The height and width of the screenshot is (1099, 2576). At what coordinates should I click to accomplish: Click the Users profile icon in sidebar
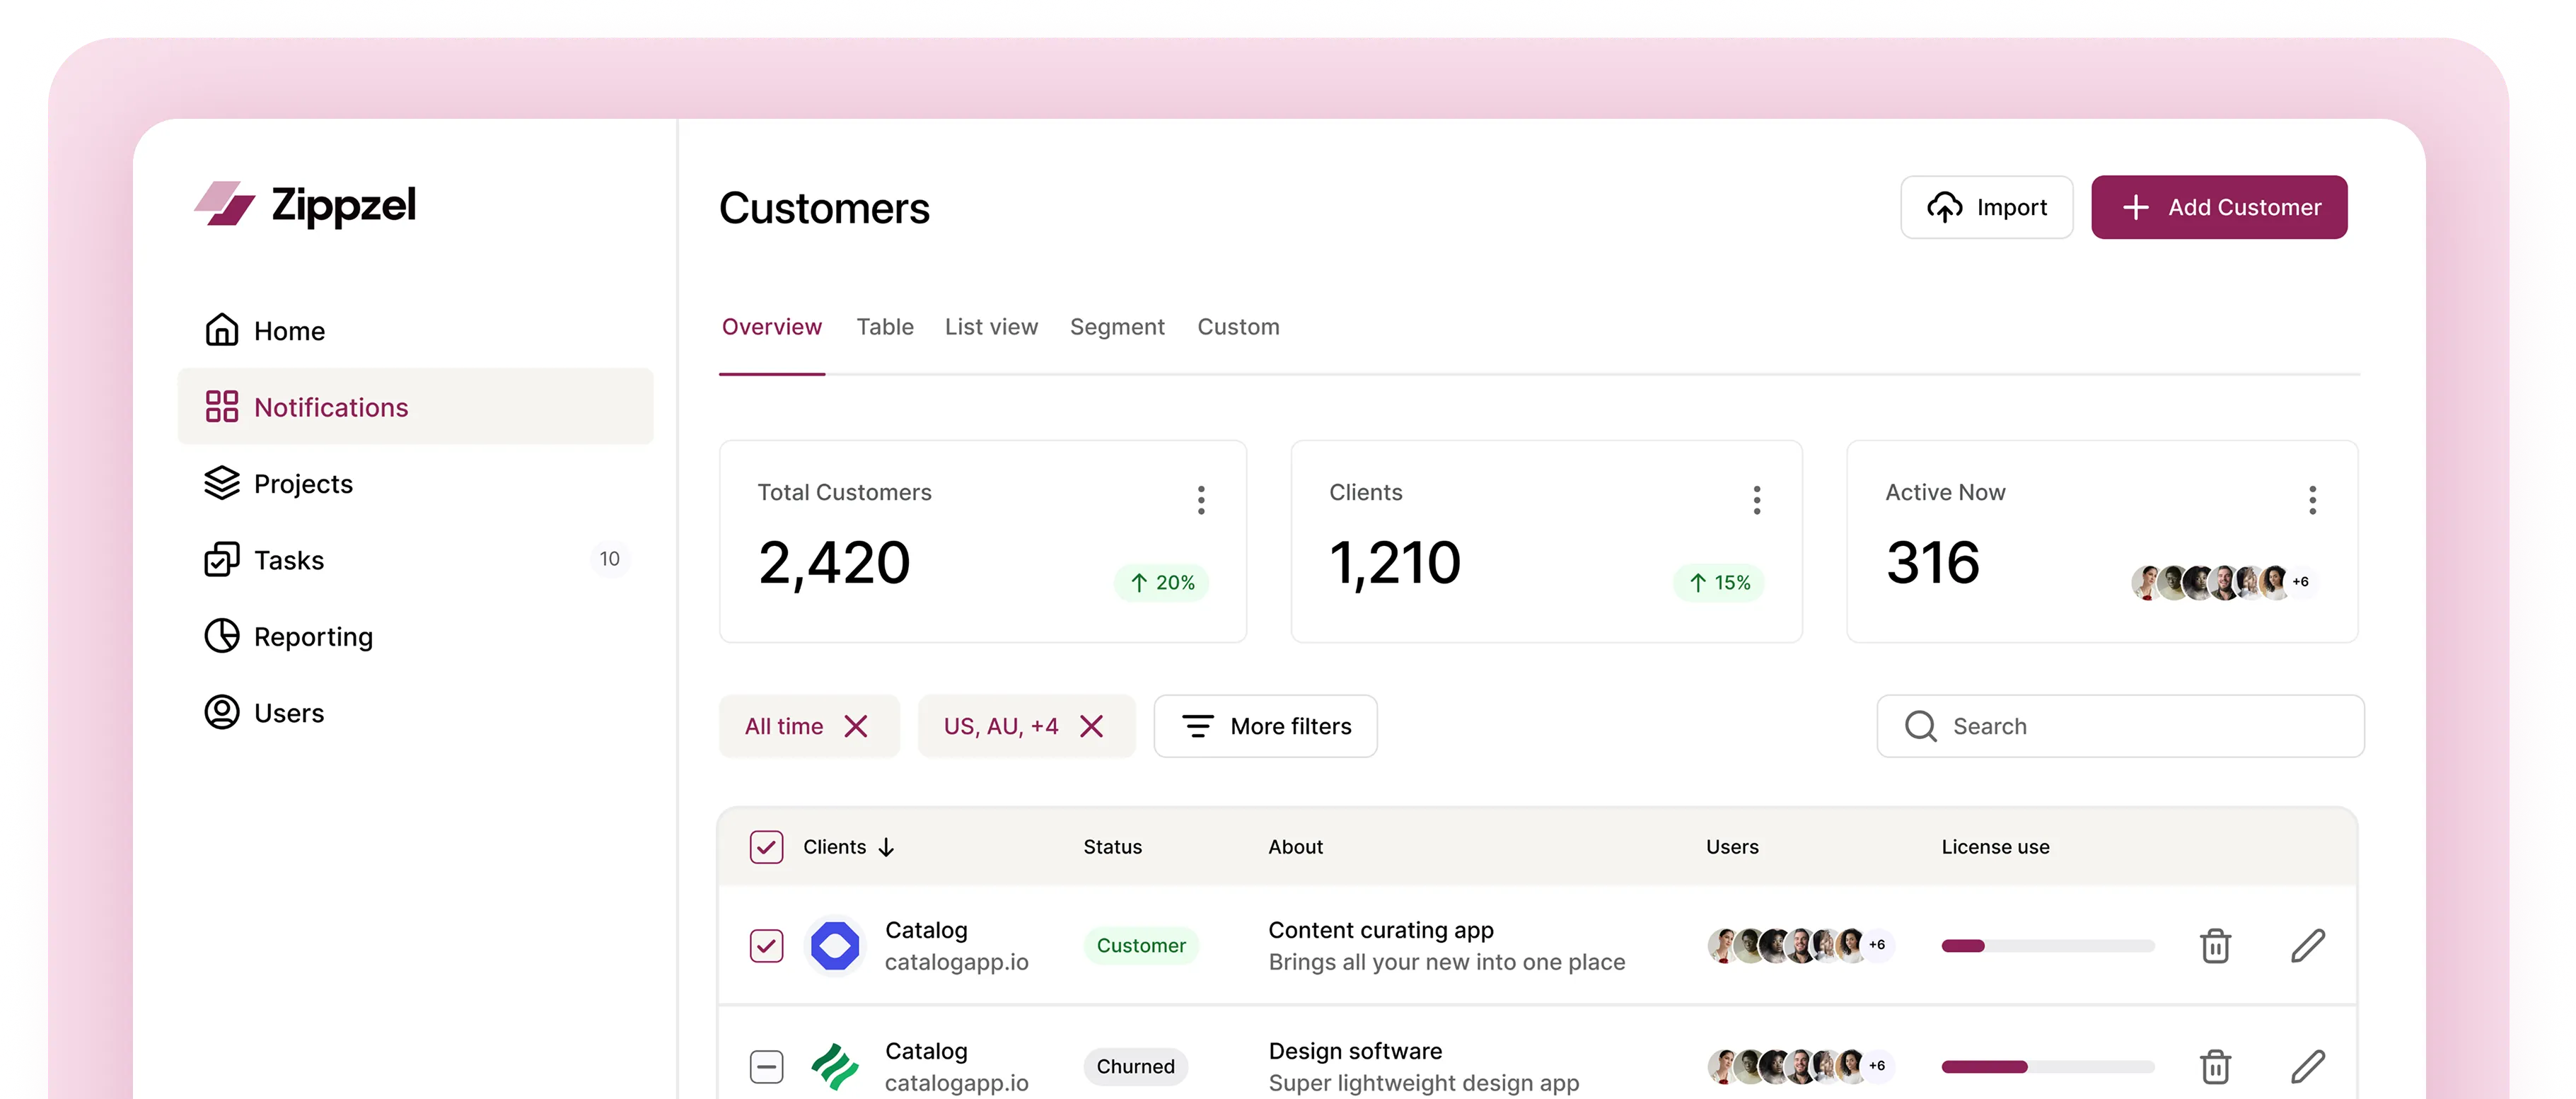(221, 712)
